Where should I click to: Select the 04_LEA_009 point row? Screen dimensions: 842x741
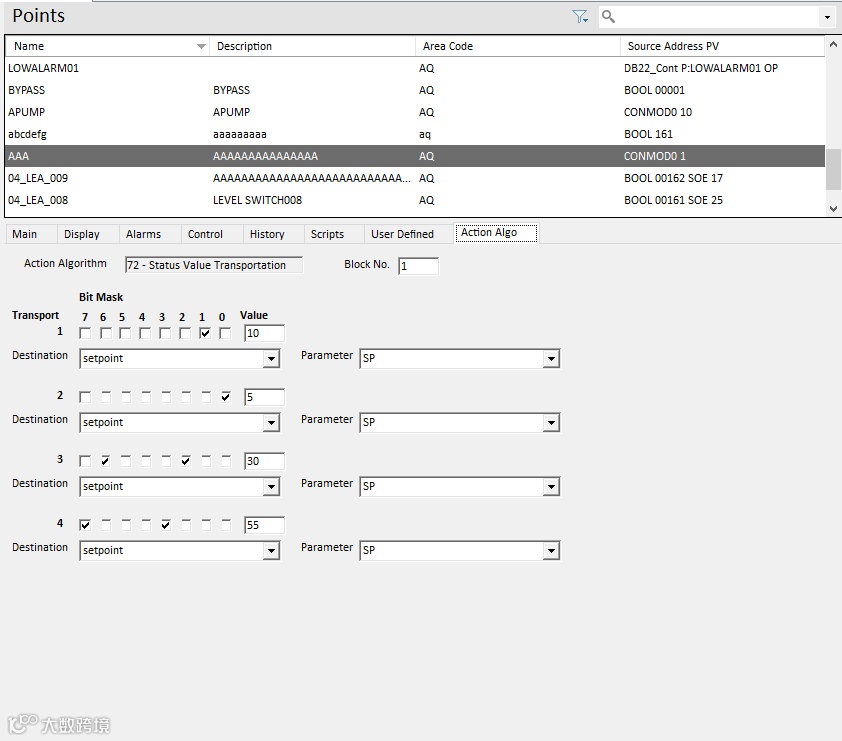pos(415,178)
